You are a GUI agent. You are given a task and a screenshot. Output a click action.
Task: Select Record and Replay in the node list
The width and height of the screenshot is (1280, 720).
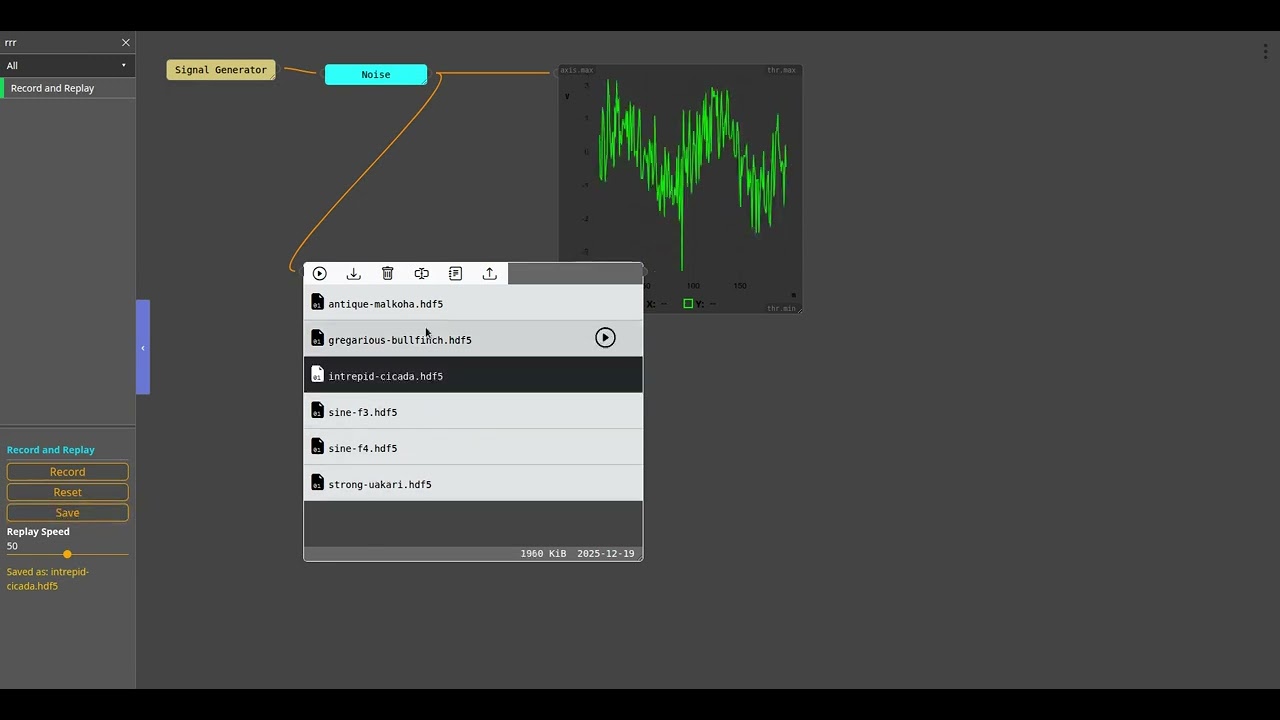point(68,88)
